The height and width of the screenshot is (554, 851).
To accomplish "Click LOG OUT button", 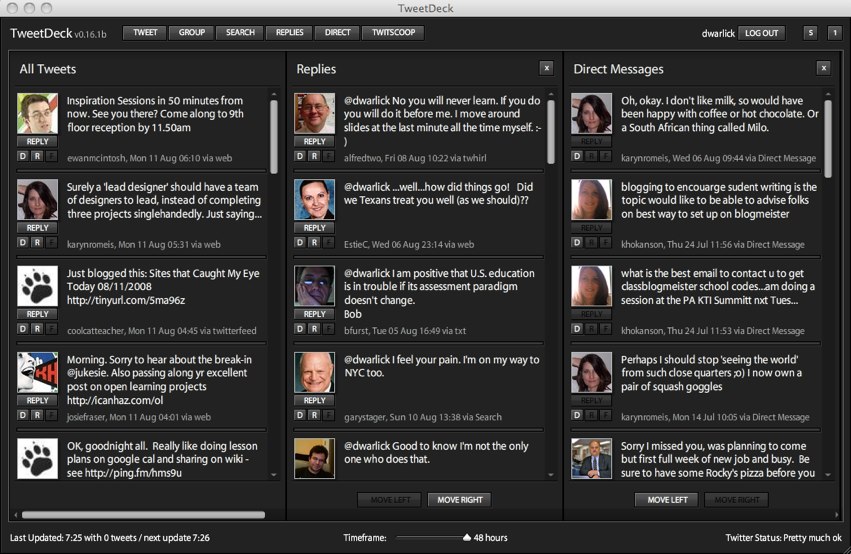I will pyautogui.click(x=761, y=33).
